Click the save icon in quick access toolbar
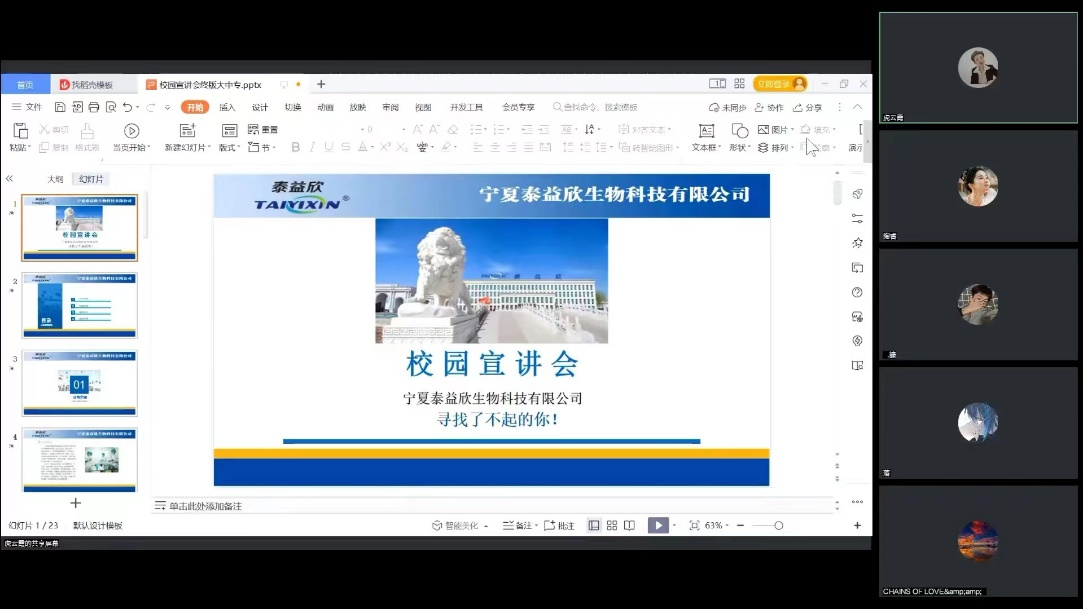The image size is (1083, 609). click(x=61, y=107)
